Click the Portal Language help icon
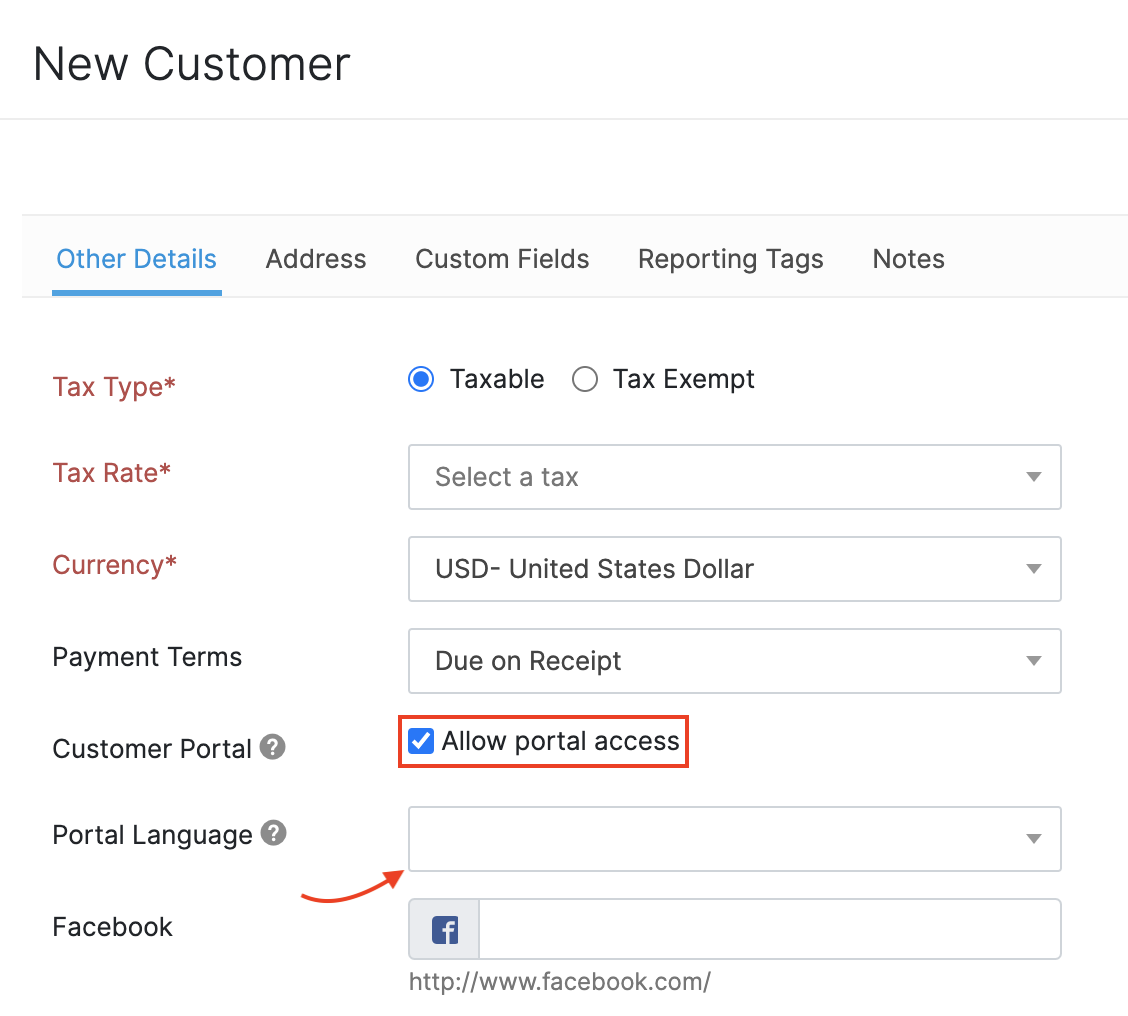This screenshot has height=1016, width=1128. coord(273,833)
